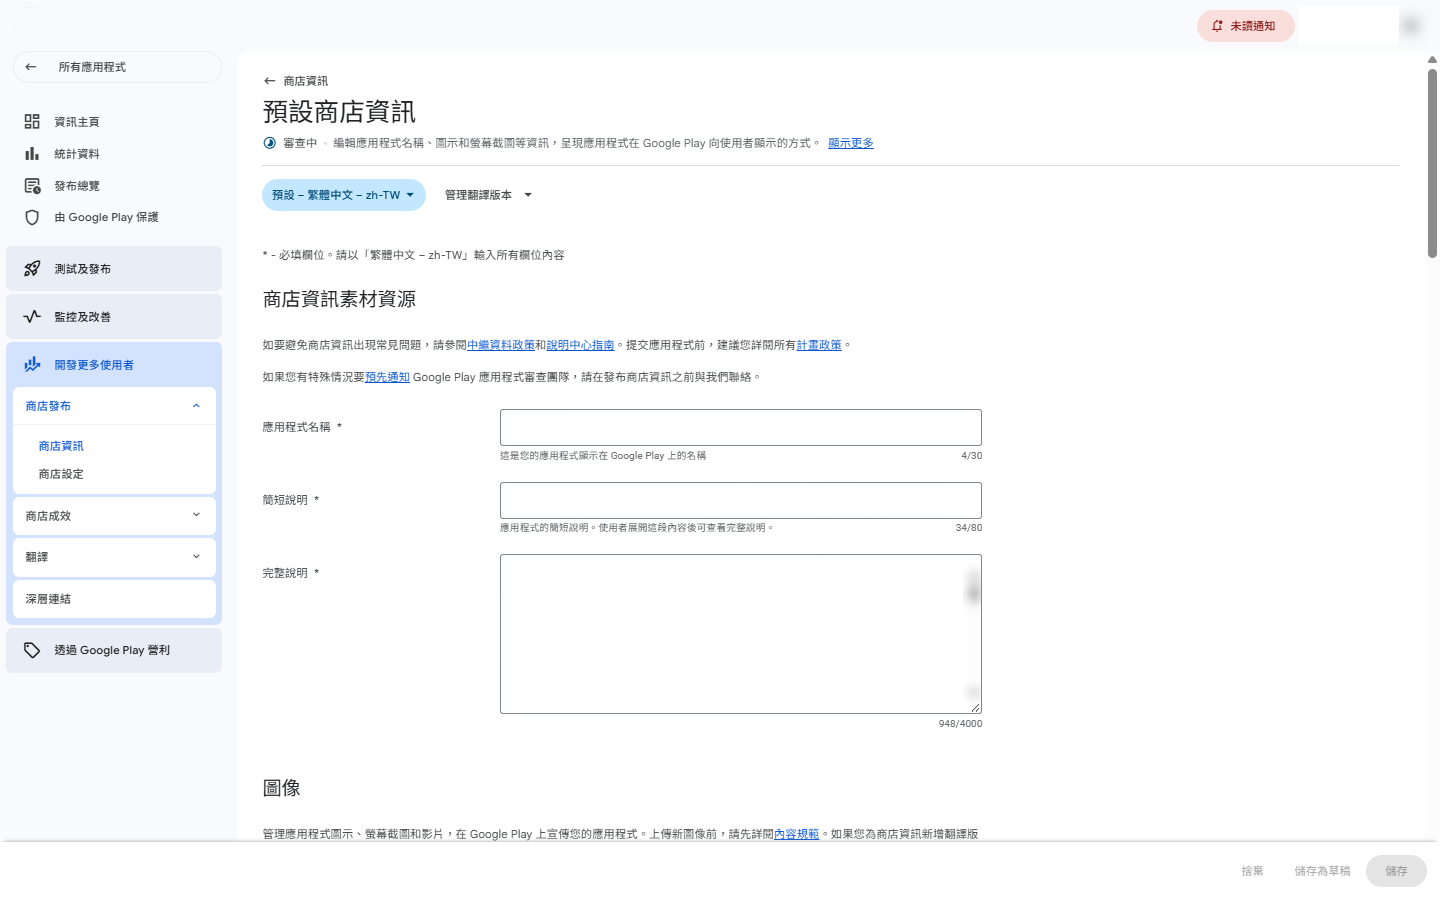Click the 完整說明 resize handle

tap(975, 707)
